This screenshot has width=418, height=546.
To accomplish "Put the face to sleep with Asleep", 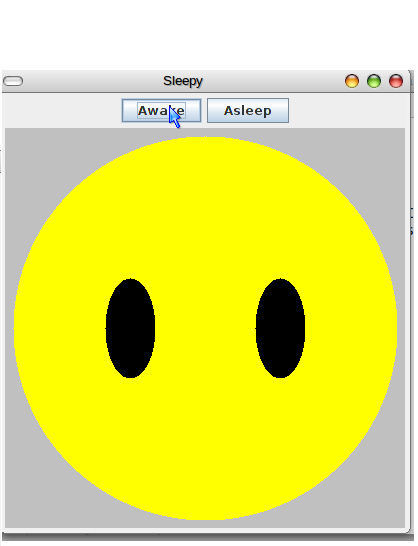I will point(248,111).
